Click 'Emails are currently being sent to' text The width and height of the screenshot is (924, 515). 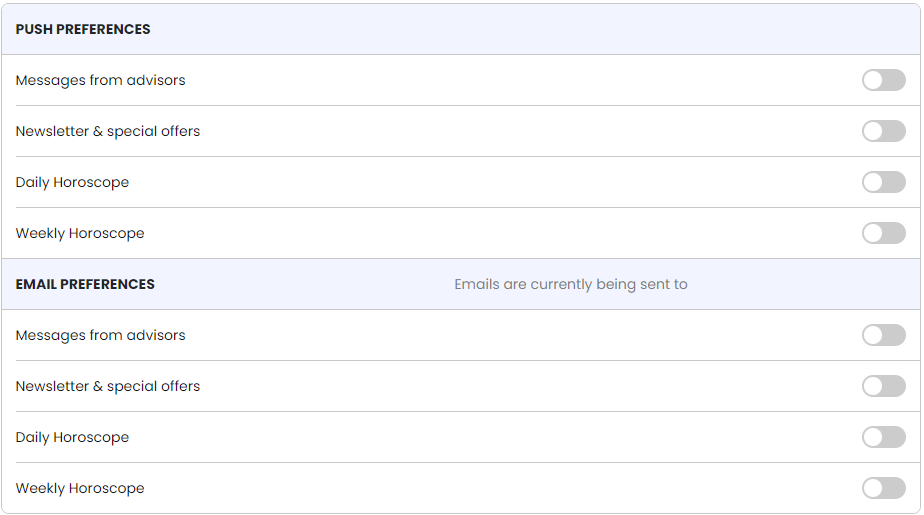570,284
